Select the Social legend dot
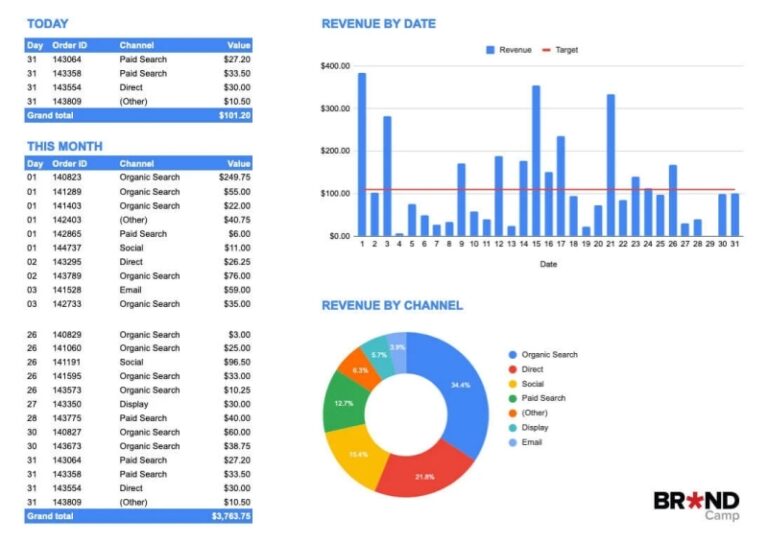The width and height of the screenshot is (768, 543). click(512, 384)
